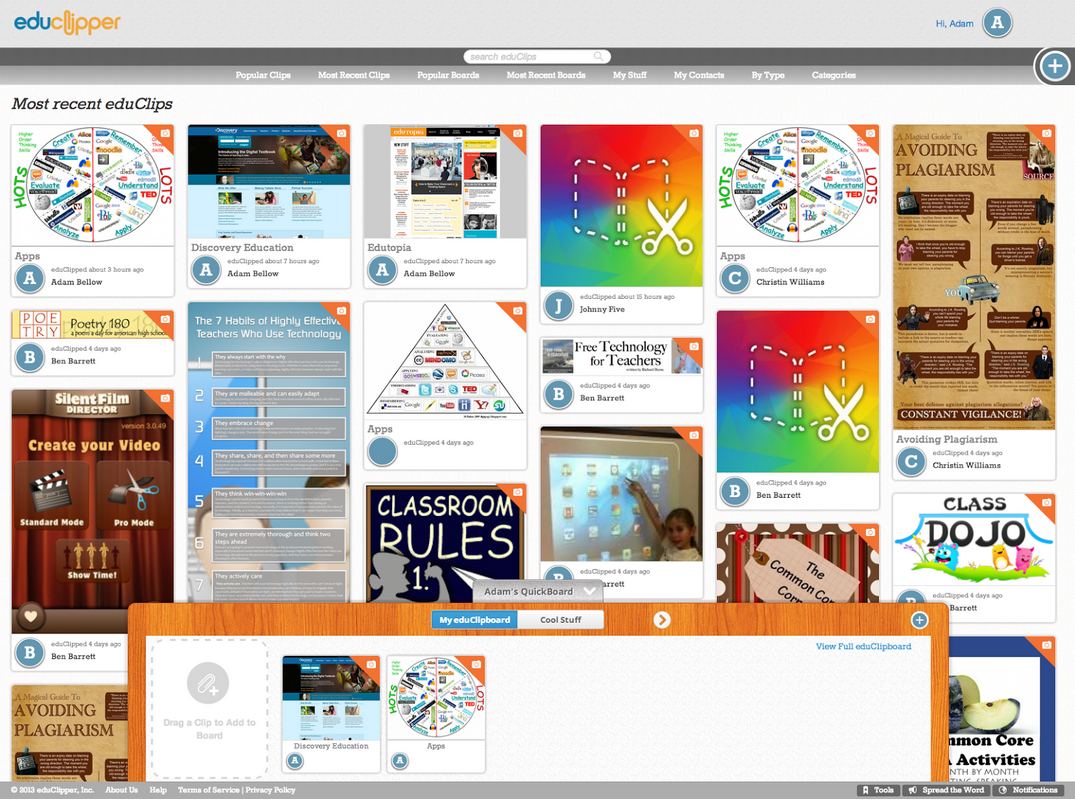This screenshot has height=800, width=1075.
Task: Click the search eduClips input field
Action: 530,57
